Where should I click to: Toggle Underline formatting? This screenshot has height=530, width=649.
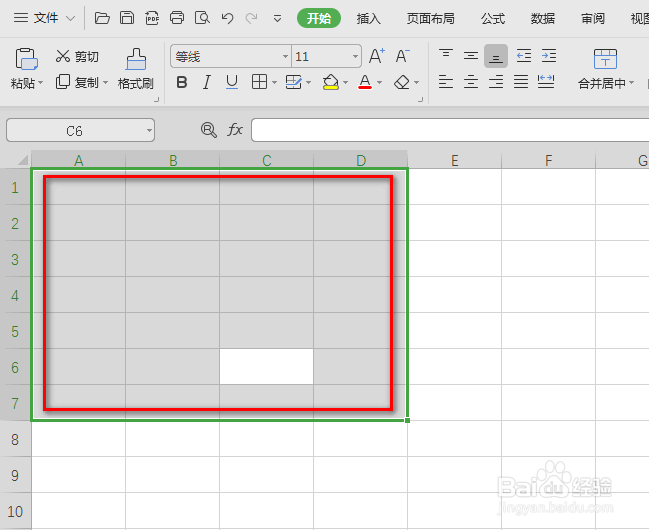232,82
